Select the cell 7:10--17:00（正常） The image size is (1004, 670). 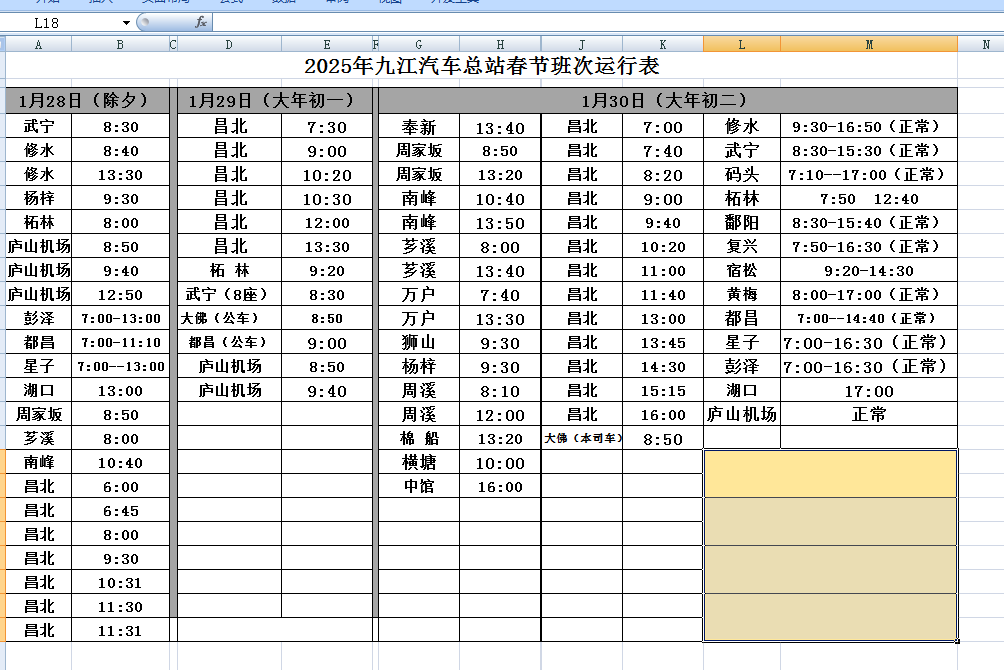[869, 175]
